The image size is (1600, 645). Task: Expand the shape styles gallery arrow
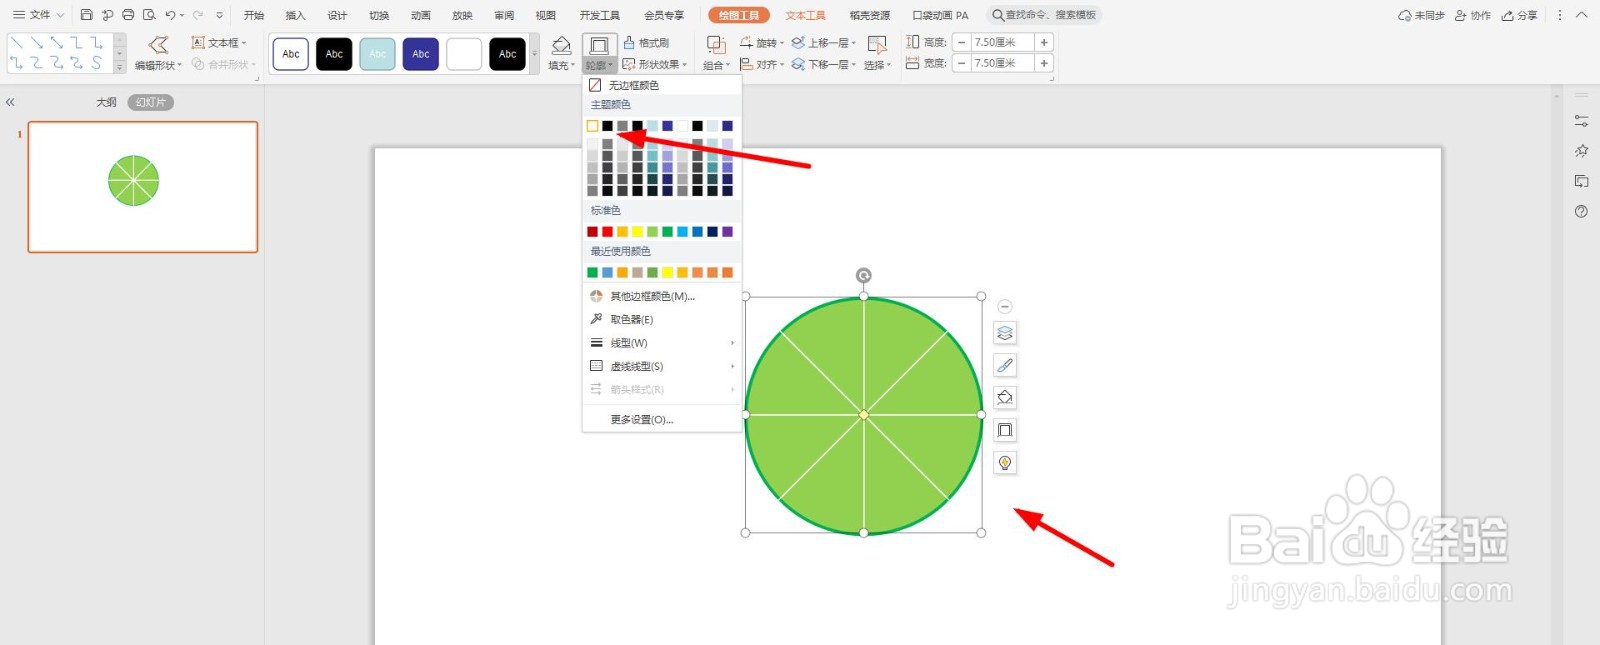pos(535,53)
